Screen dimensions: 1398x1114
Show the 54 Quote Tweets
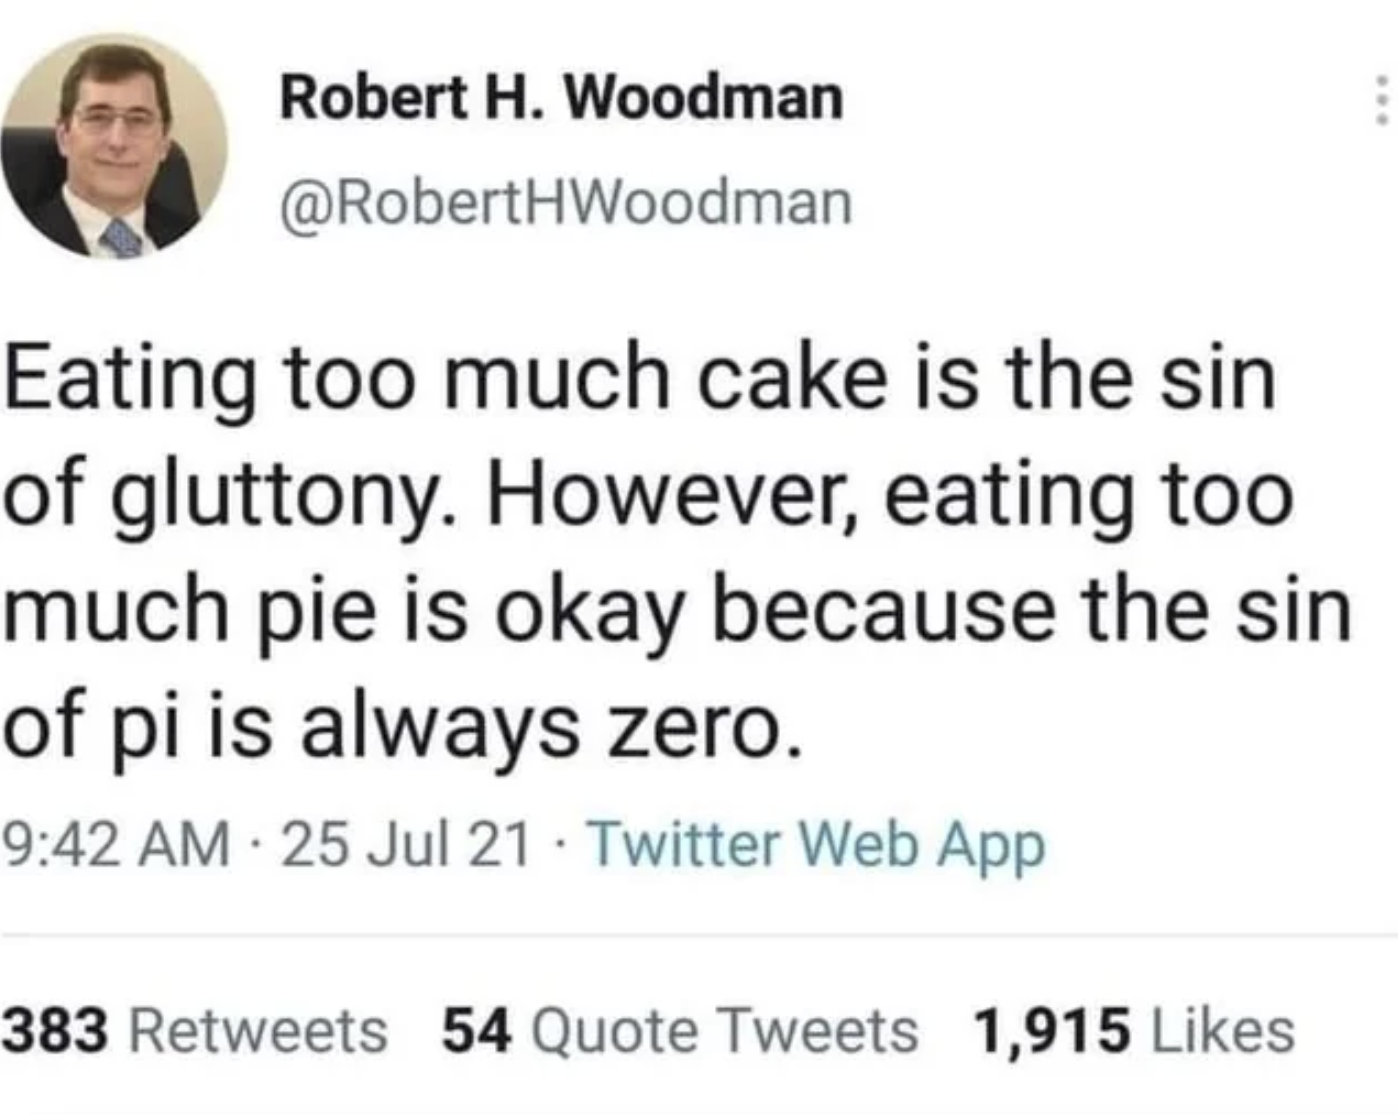[680, 1031]
